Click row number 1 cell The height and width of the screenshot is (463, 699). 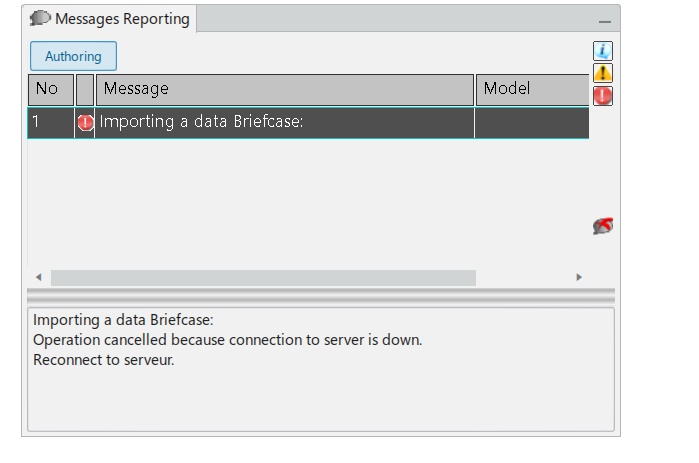(50, 123)
